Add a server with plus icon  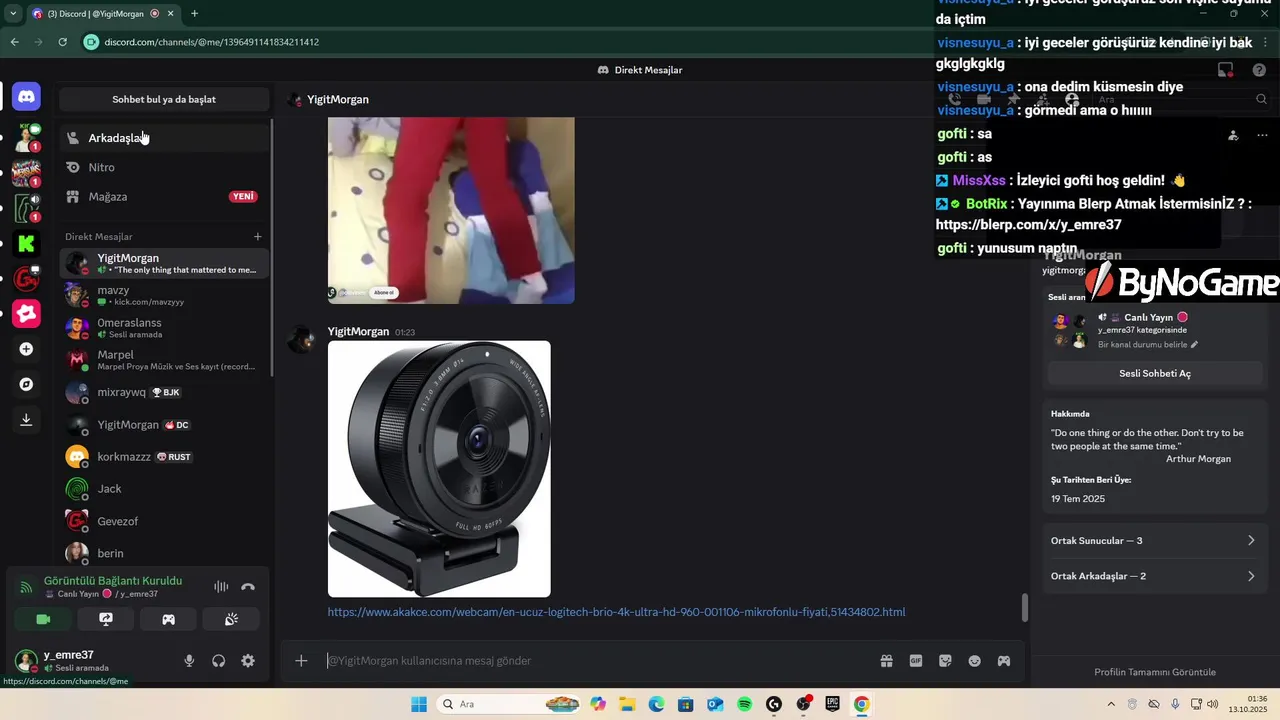coord(27,349)
